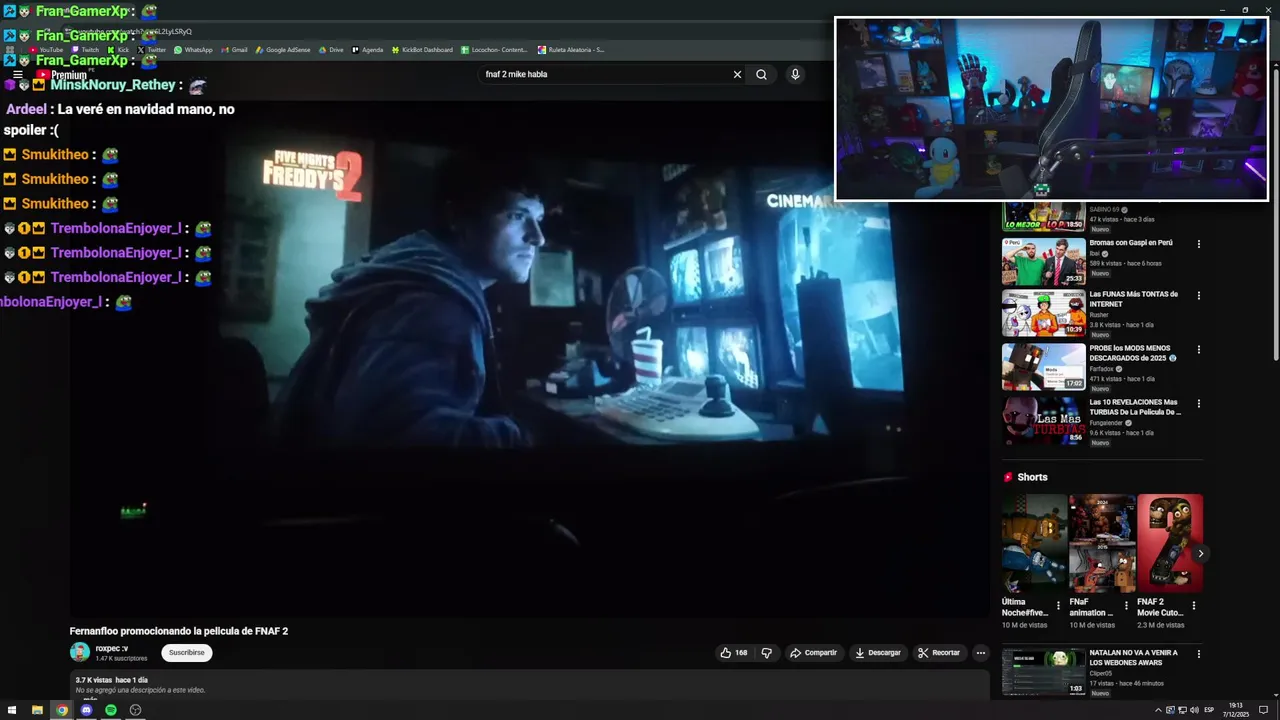Click the Descargar download button
1280x720 pixels.
(877, 653)
